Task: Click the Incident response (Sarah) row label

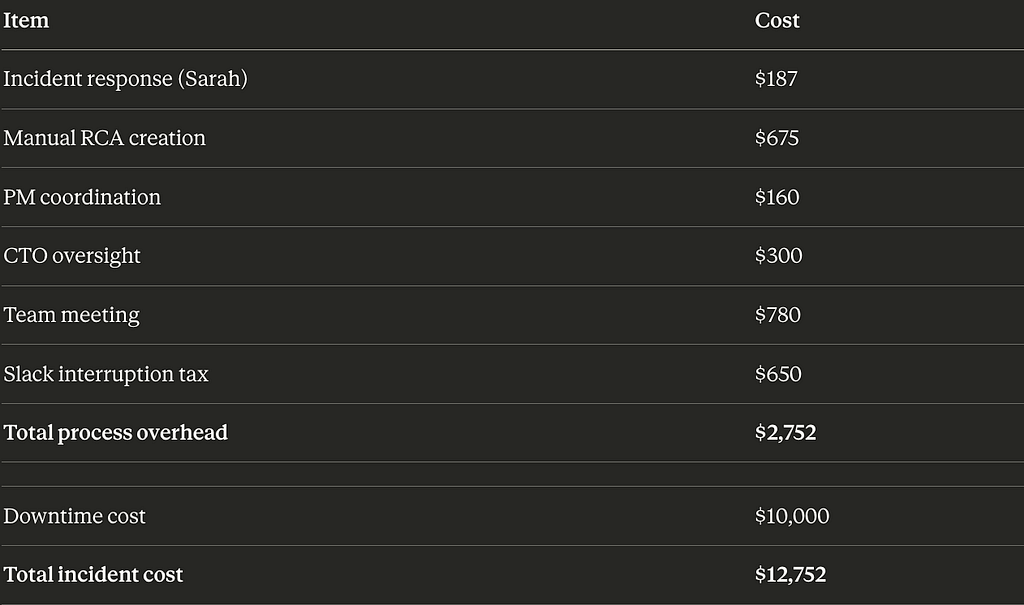Action: (x=125, y=79)
